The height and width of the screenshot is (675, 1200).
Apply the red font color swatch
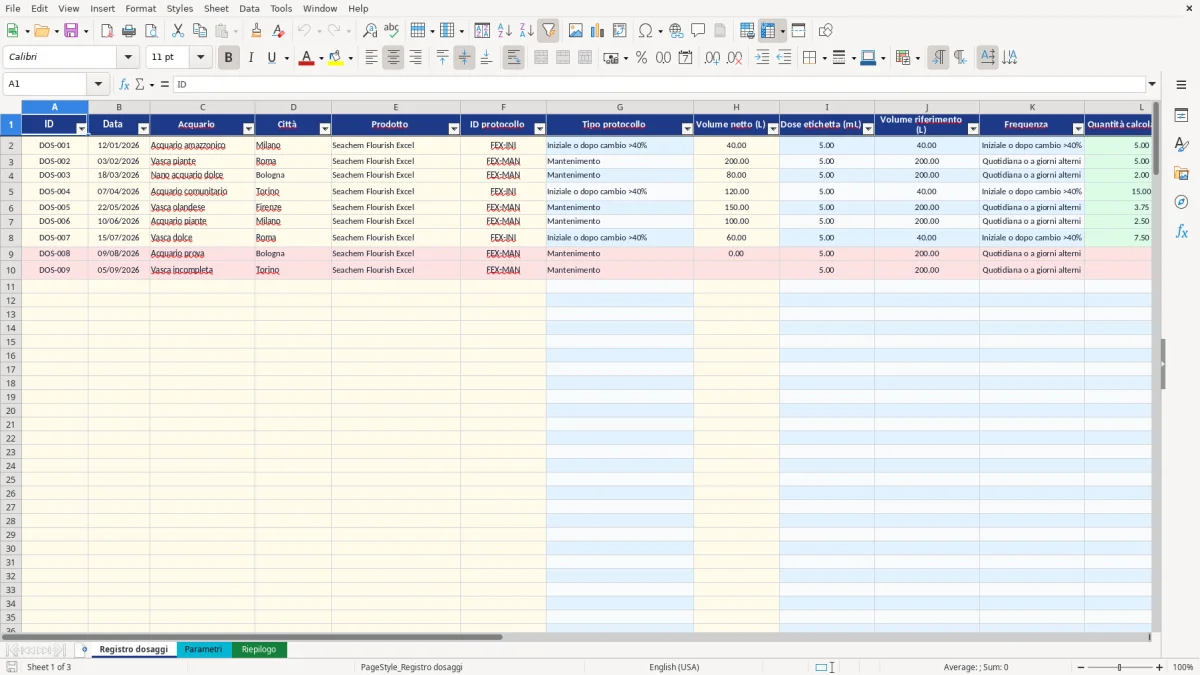click(x=306, y=58)
